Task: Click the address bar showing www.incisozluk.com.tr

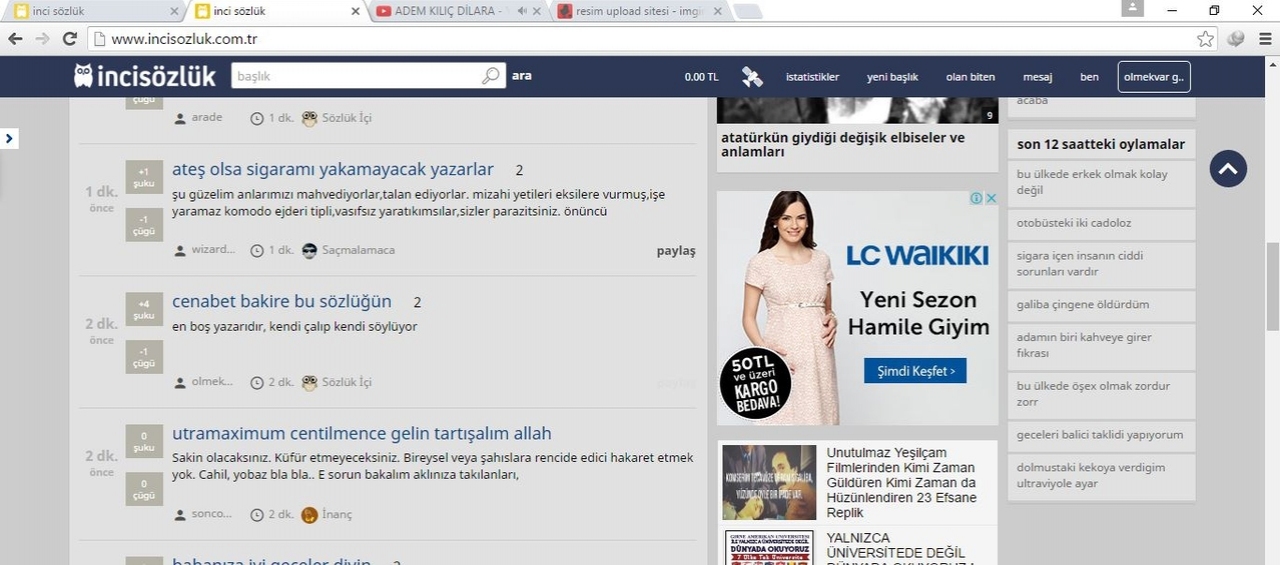Action: click(640, 39)
